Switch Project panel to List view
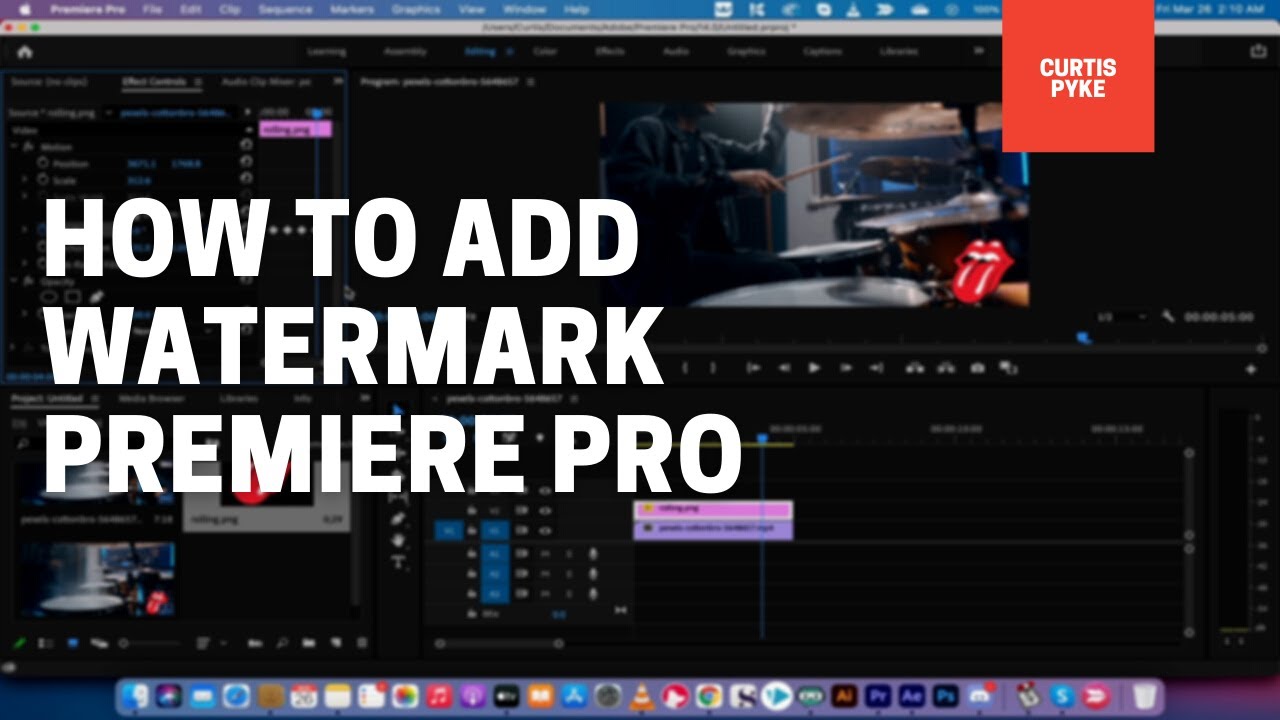Viewport: 1280px width, 720px height. (x=45, y=643)
